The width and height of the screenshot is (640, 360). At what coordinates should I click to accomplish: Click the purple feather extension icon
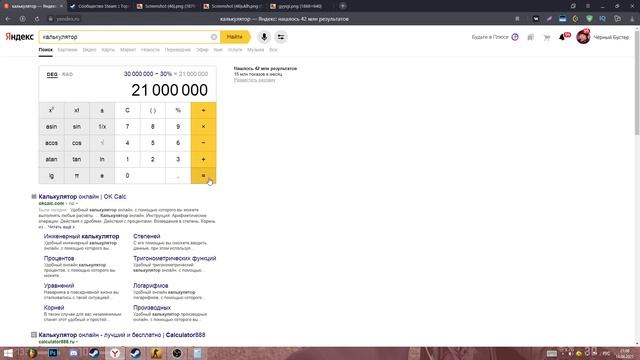click(x=549, y=19)
